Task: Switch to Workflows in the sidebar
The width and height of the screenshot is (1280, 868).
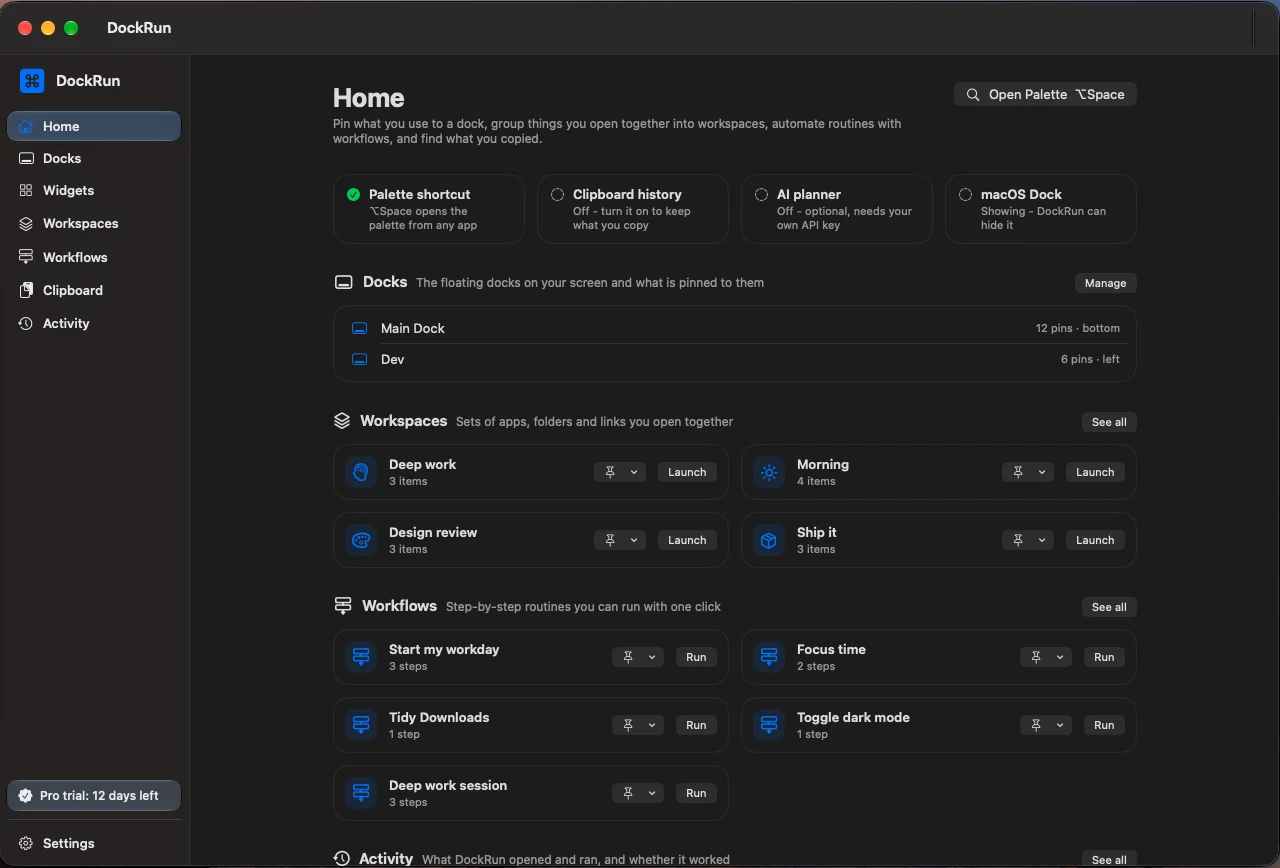Action: click(x=94, y=257)
